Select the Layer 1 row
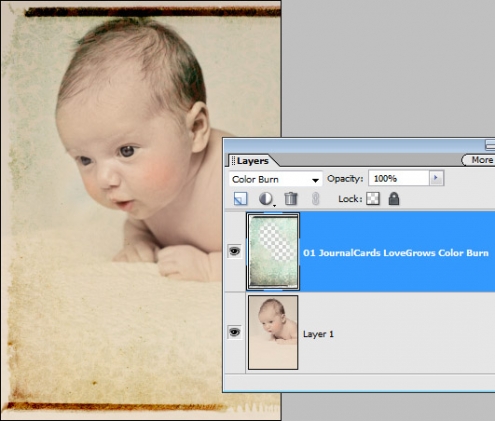Viewport: 495px width, 421px height. pyautogui.click(x=360, y=333)
